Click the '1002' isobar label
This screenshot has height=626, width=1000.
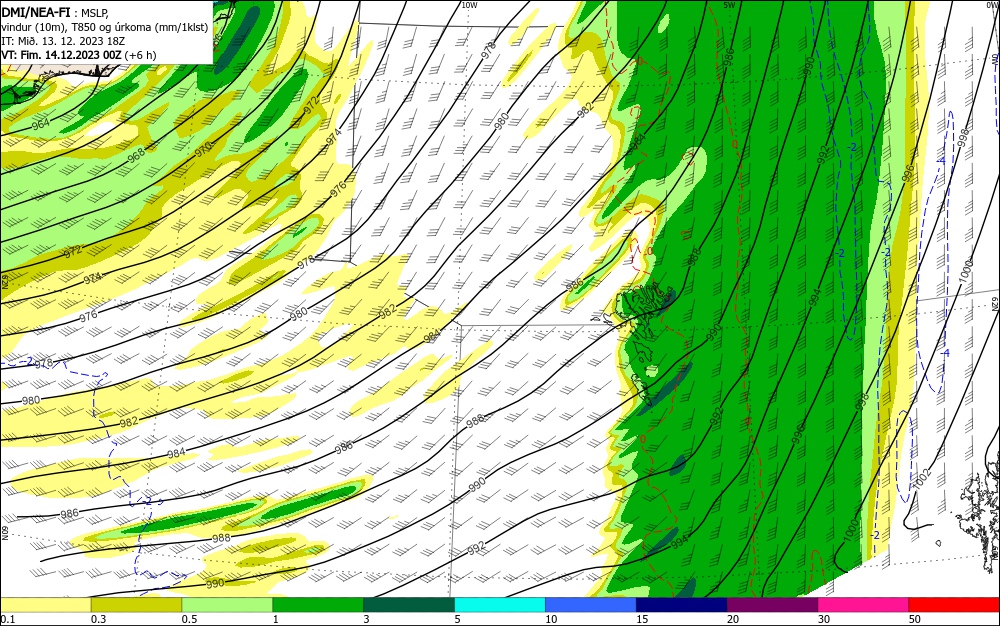(x=922, y=479)
